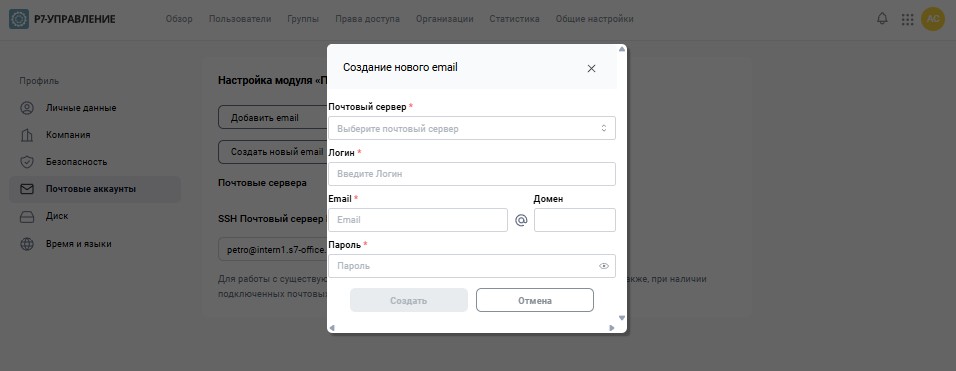Focus the Домен input field
The width and height of the screenshot is (956, 371).
(x=575, y=220)
